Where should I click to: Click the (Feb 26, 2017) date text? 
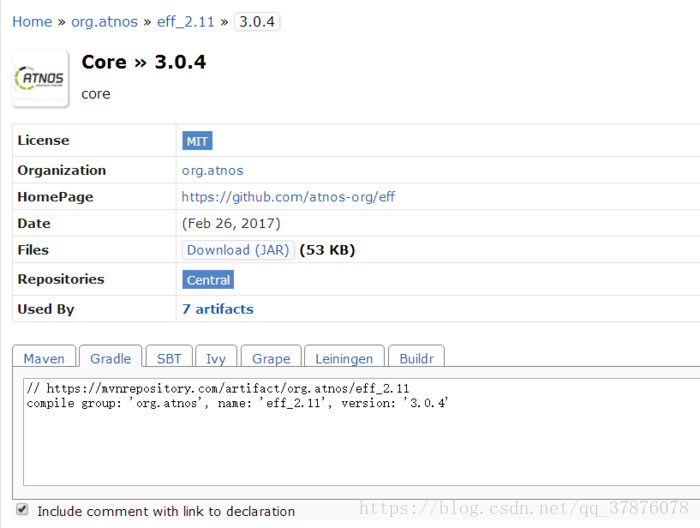point(231,223)
